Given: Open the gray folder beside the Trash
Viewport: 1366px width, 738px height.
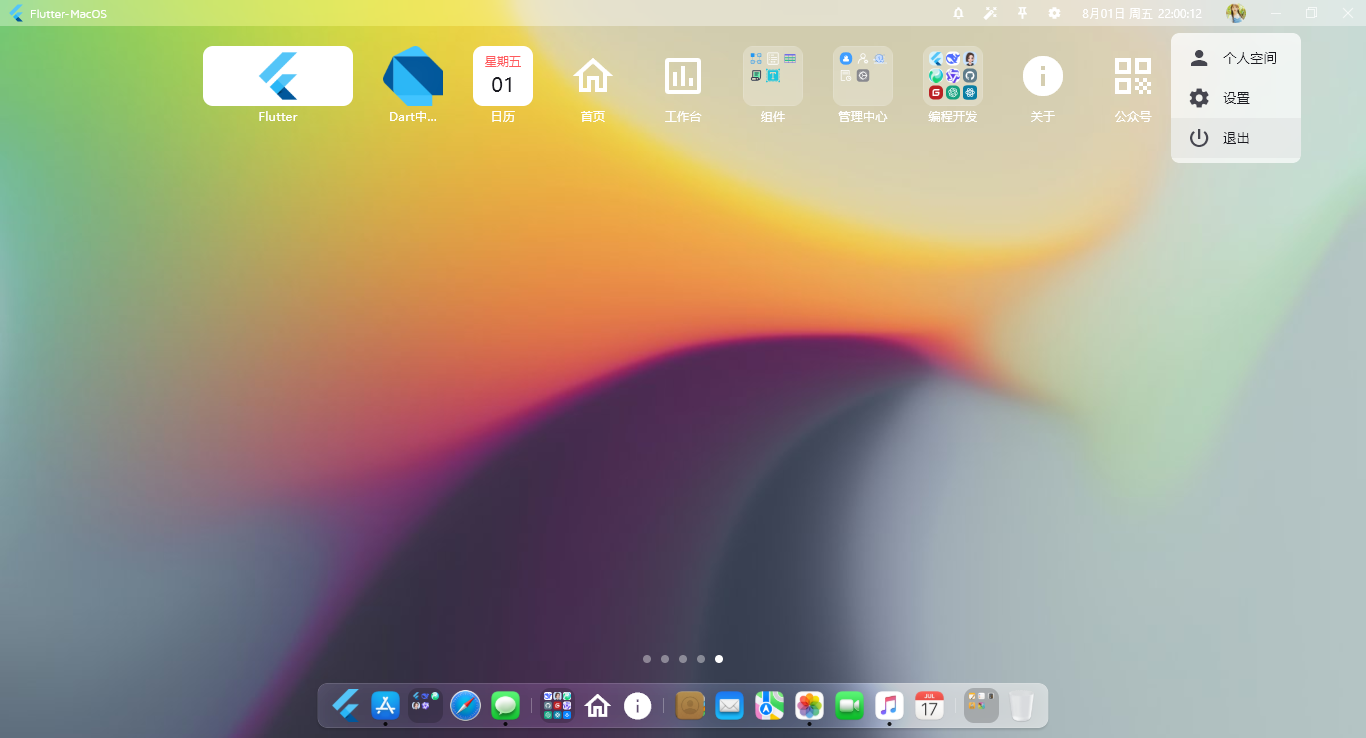Looking at the screenshot, I should (981, 705).
